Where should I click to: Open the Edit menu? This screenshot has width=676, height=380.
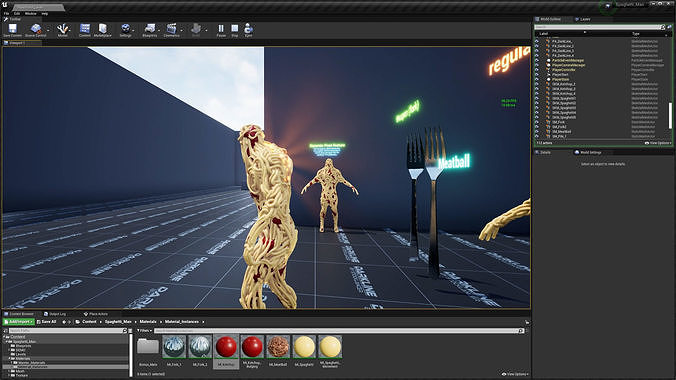tap(16, 13)
